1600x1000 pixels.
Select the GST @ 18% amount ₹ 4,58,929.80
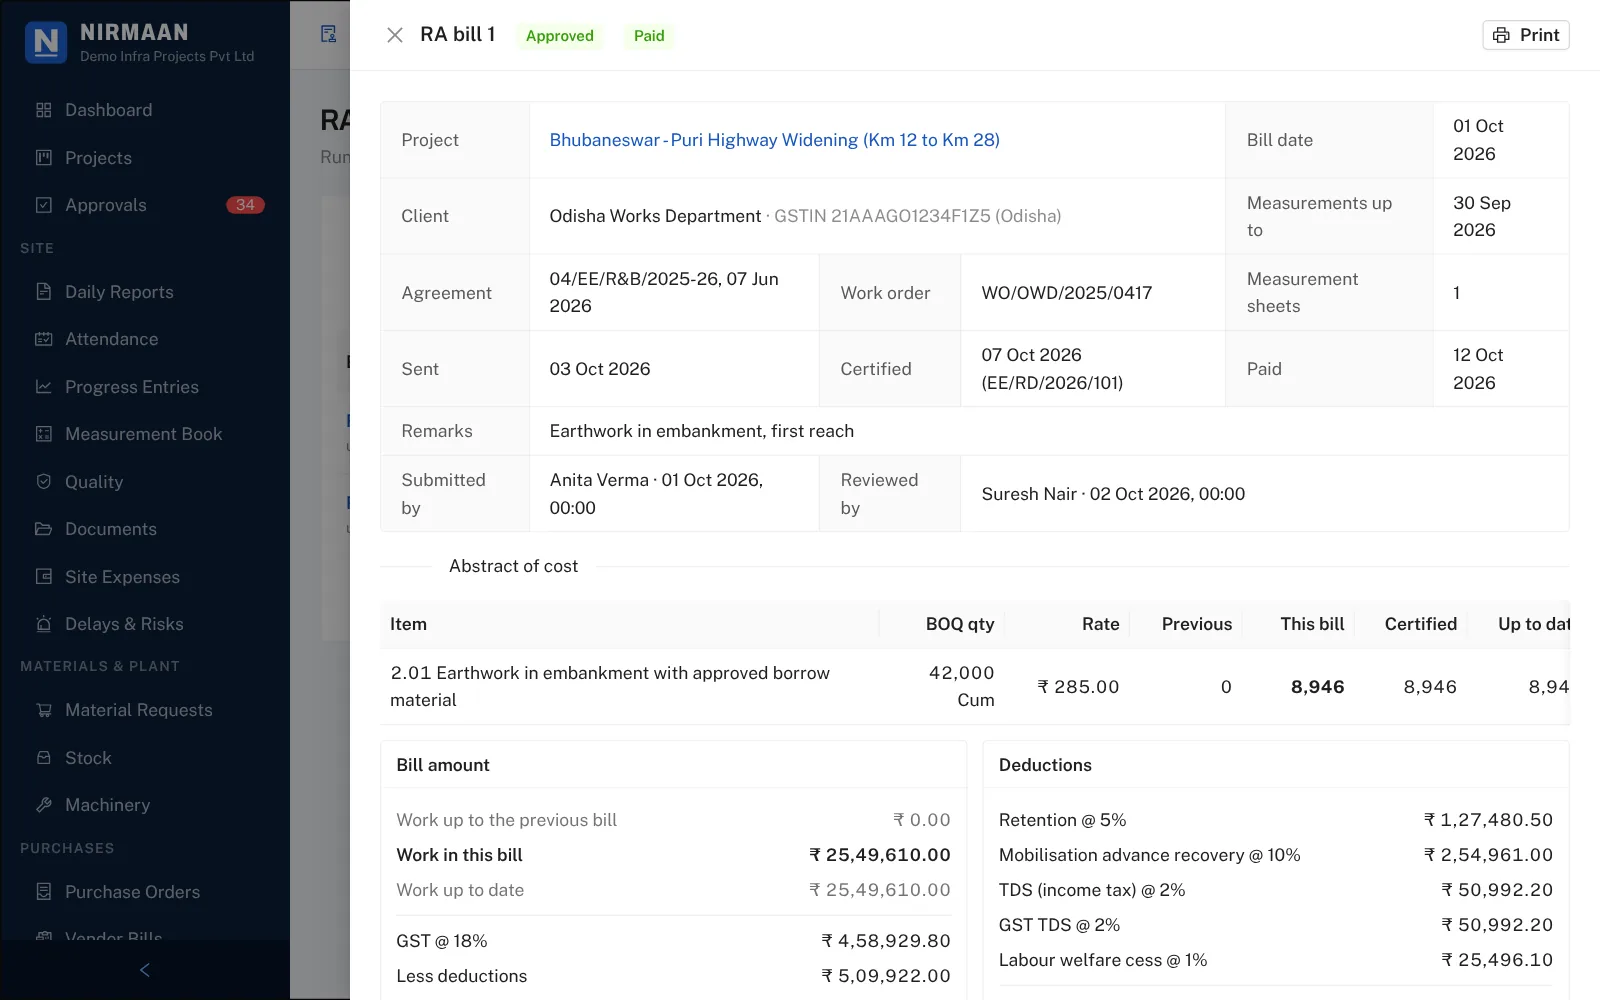885,941
